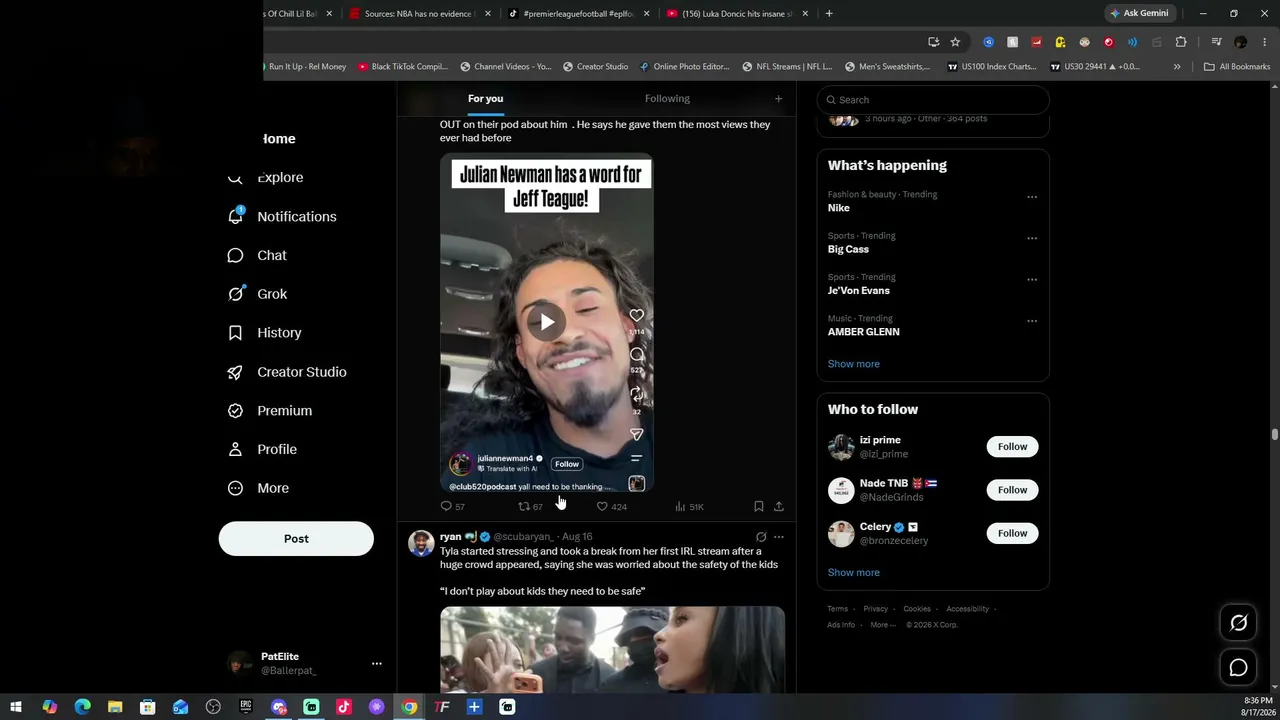The image size is (1280, 720).
Task: Open All Bookmarks folder
Action: pos(1237,67)
